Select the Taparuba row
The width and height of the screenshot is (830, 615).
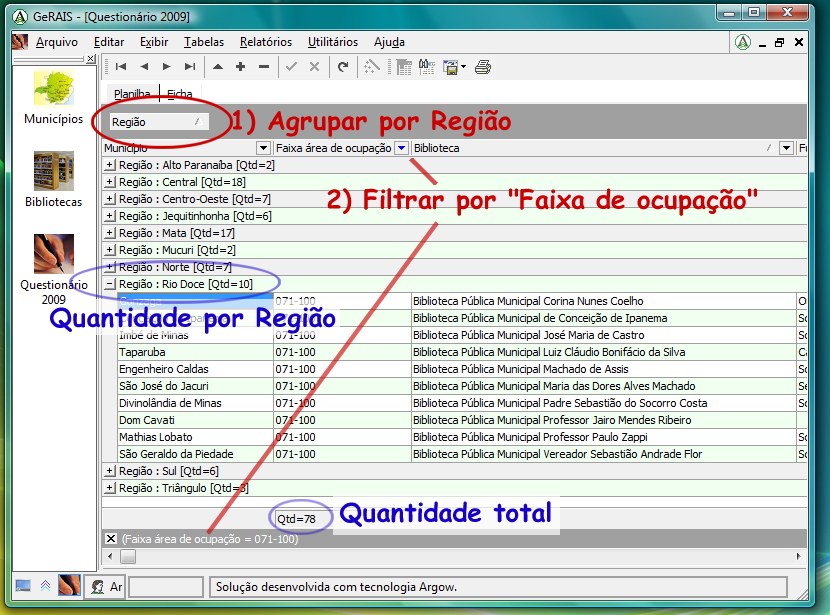pyautogui.click(x=462, y=352)
